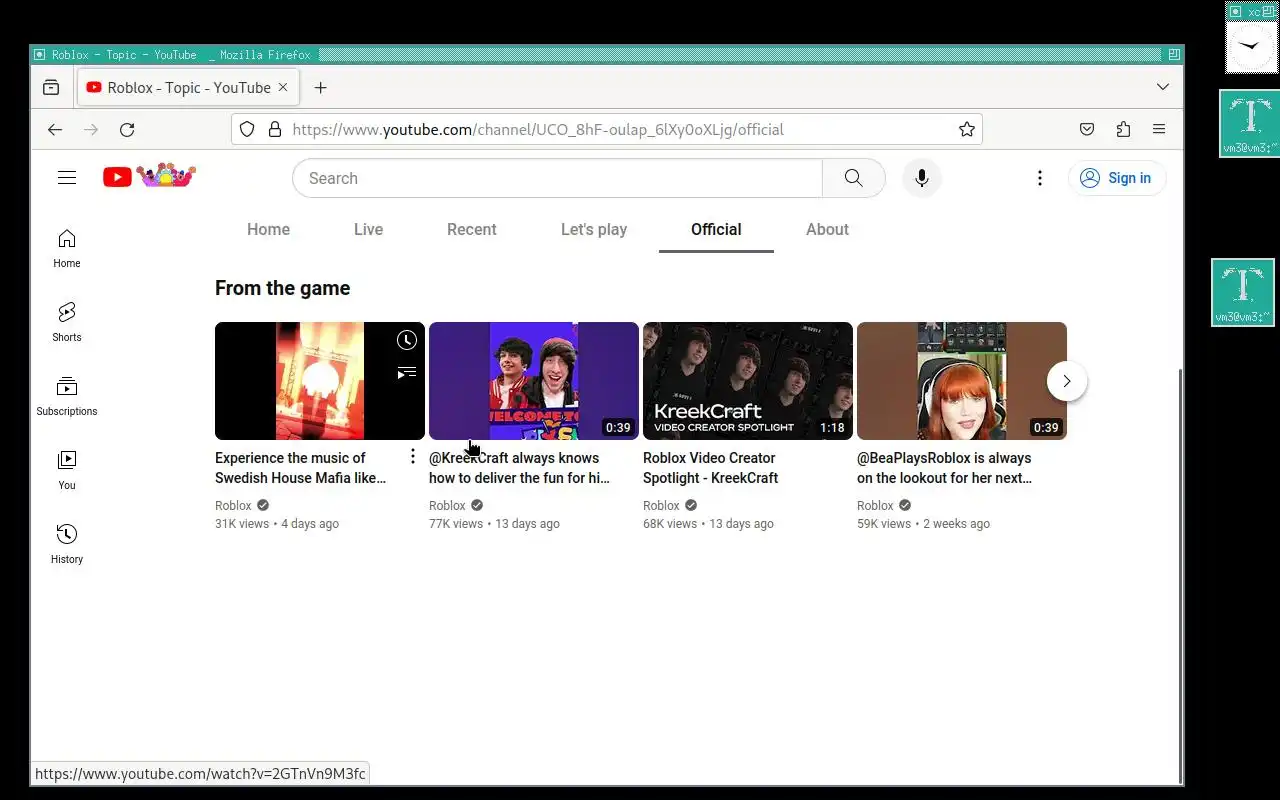Expand the list all tabs dropdown

1163,87
